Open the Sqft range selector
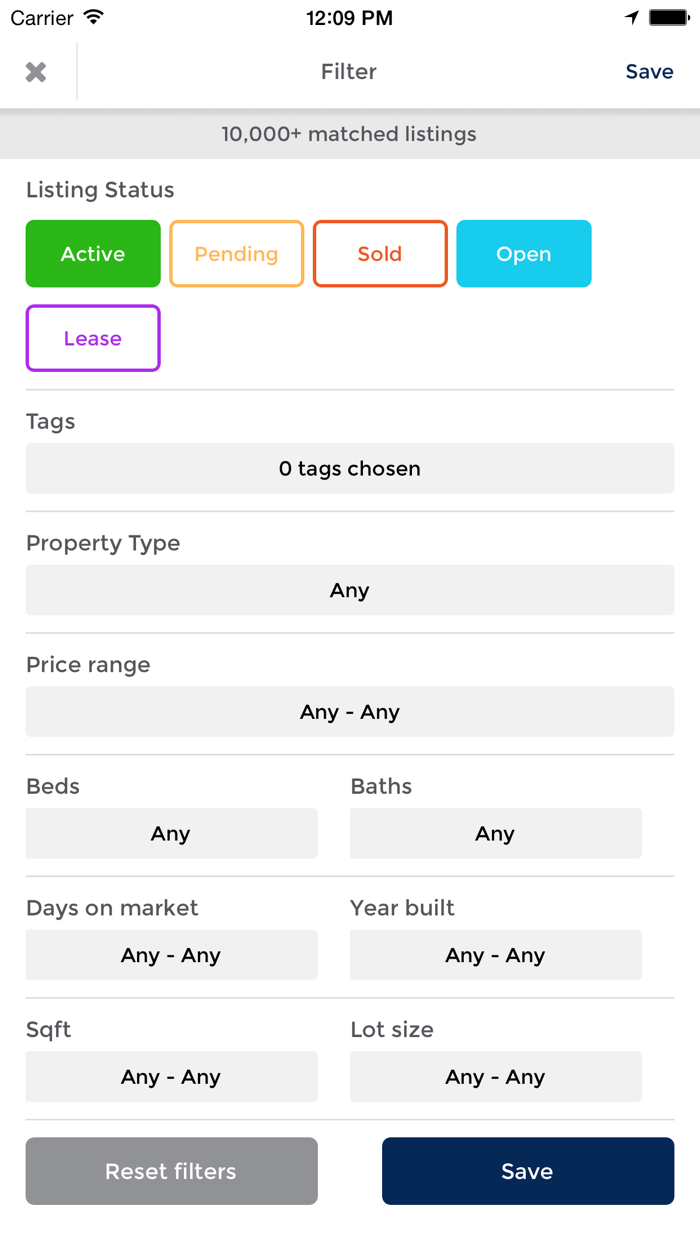Viewport: 700px width, 1244px height. (171, 1076)
